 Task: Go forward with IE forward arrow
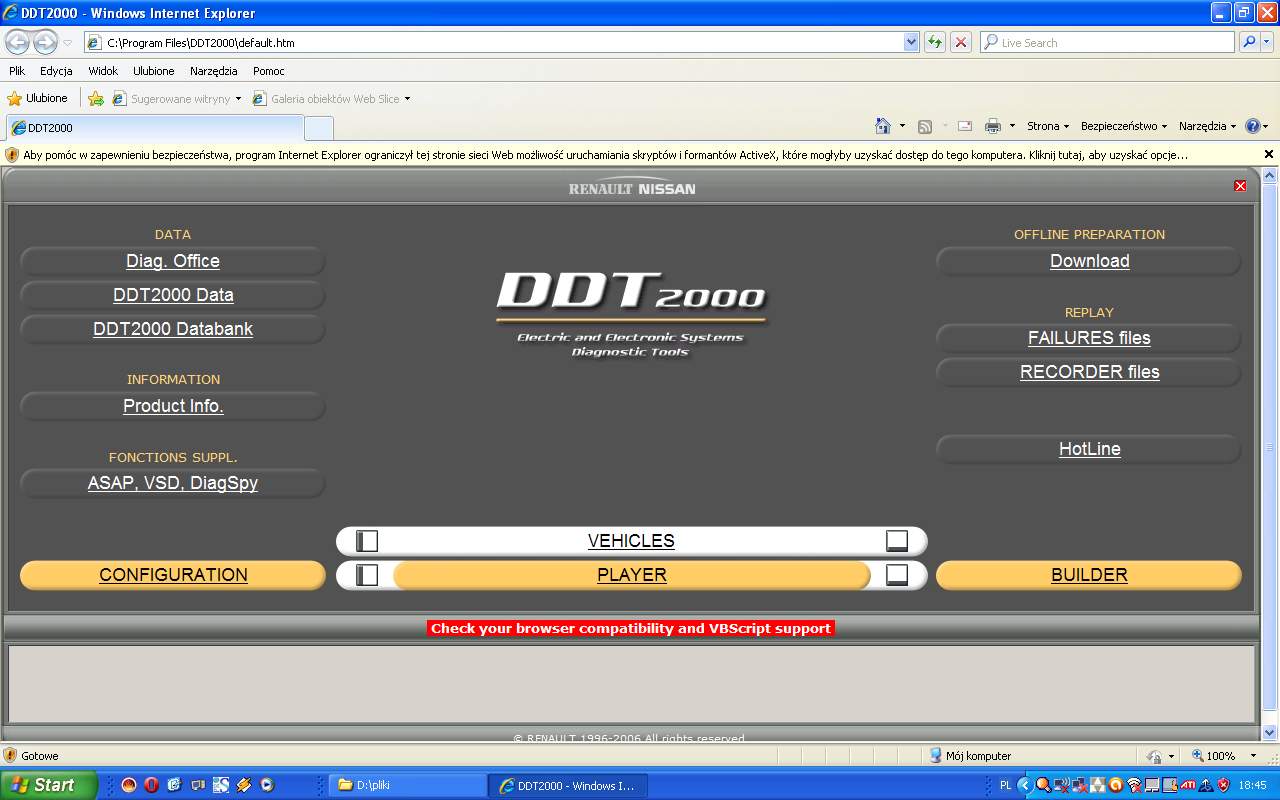coord(45,42)
